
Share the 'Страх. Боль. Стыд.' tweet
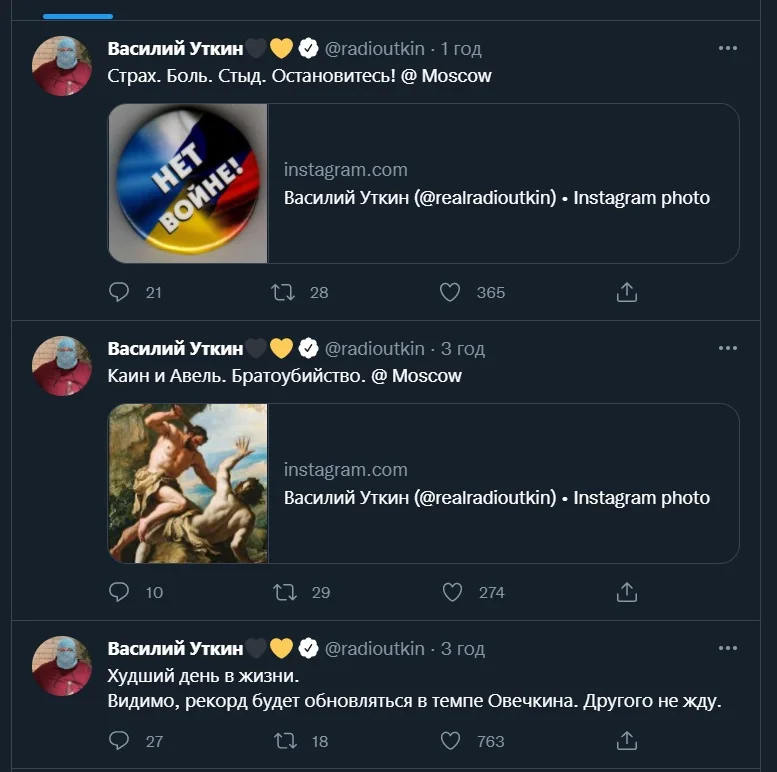(627, 292)
